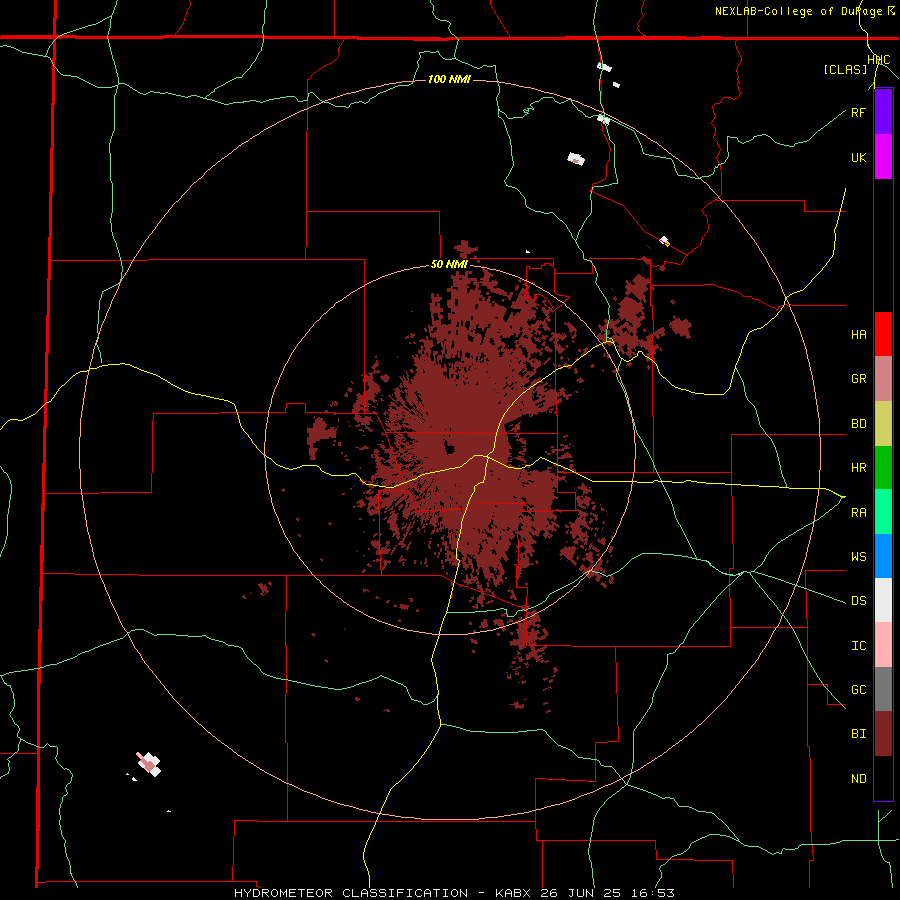Click the 'GR' legend label
The height and width of the screenshot is (900, 900).
coord(858,379)
